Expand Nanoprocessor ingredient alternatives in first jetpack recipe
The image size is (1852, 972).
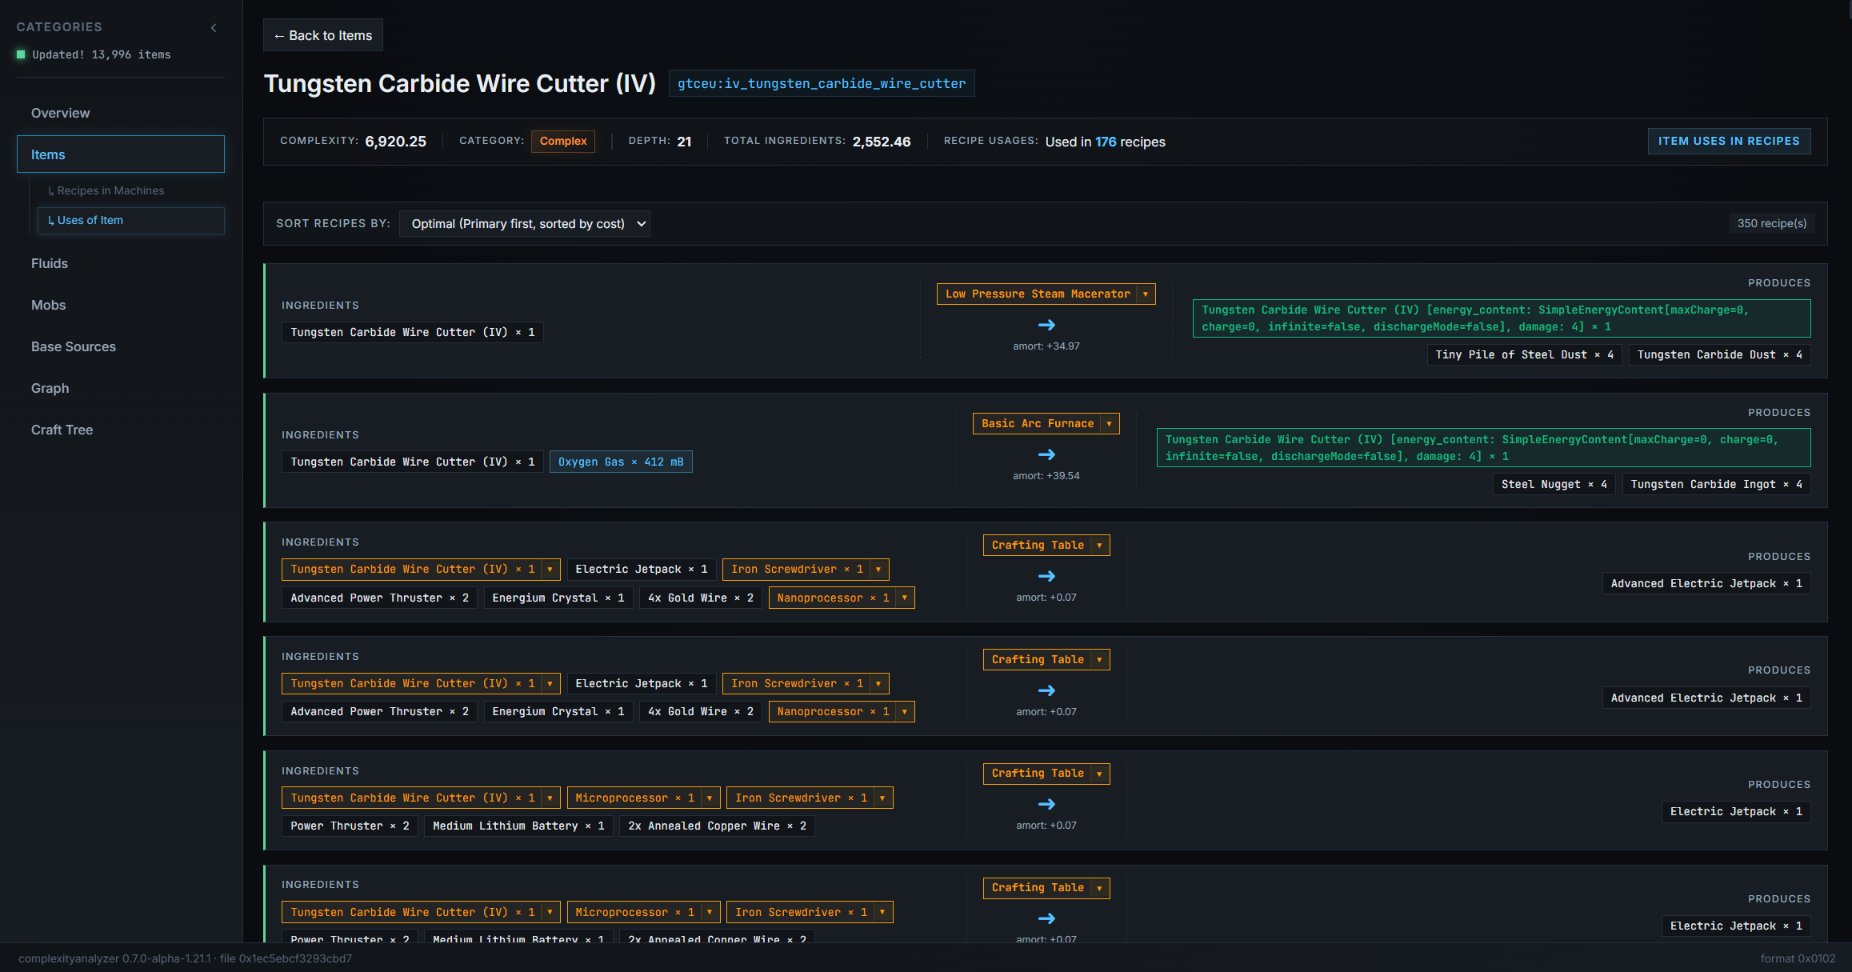tap(904, 598)
